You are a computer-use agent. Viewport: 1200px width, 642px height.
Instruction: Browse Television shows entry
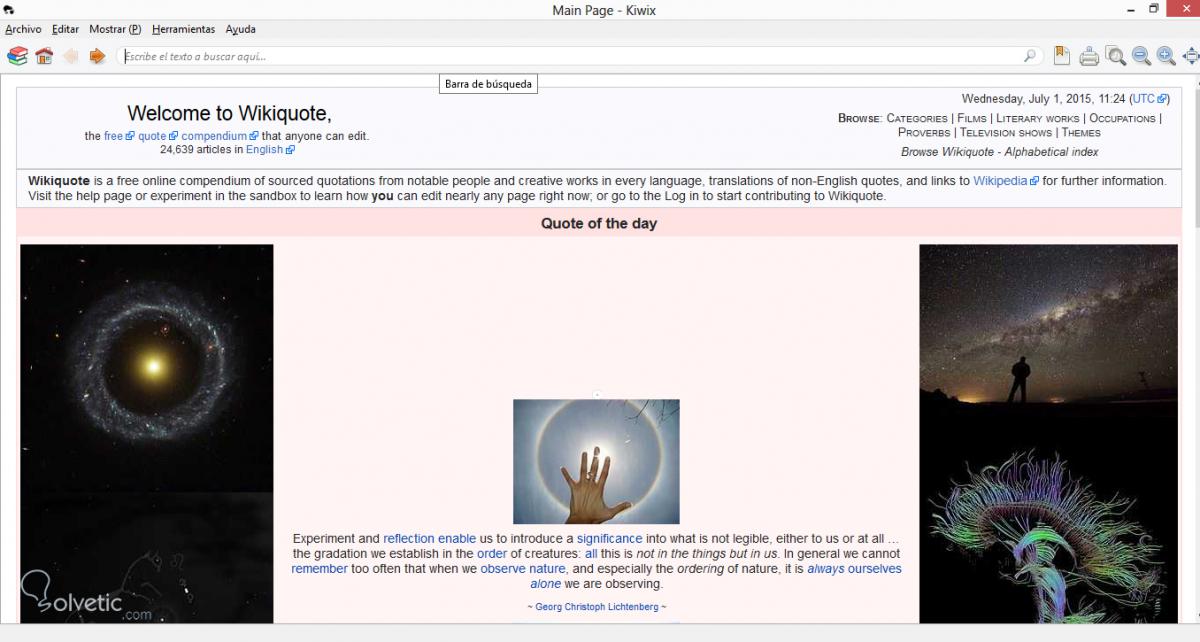[x=1006, y=132]
